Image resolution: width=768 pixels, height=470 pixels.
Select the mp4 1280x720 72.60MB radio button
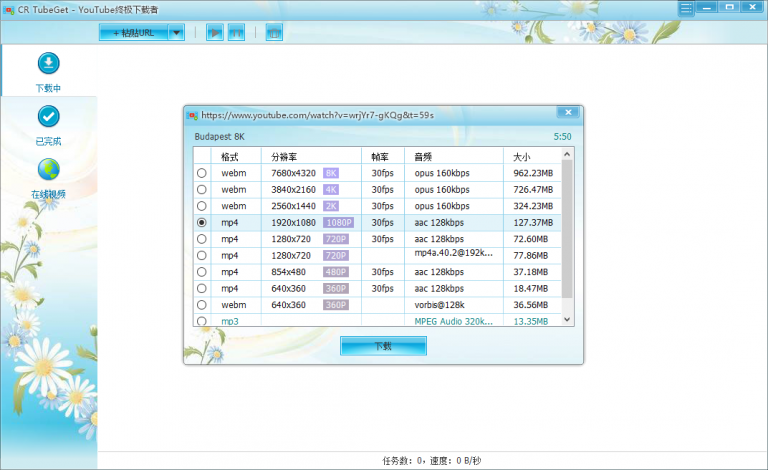201,239
